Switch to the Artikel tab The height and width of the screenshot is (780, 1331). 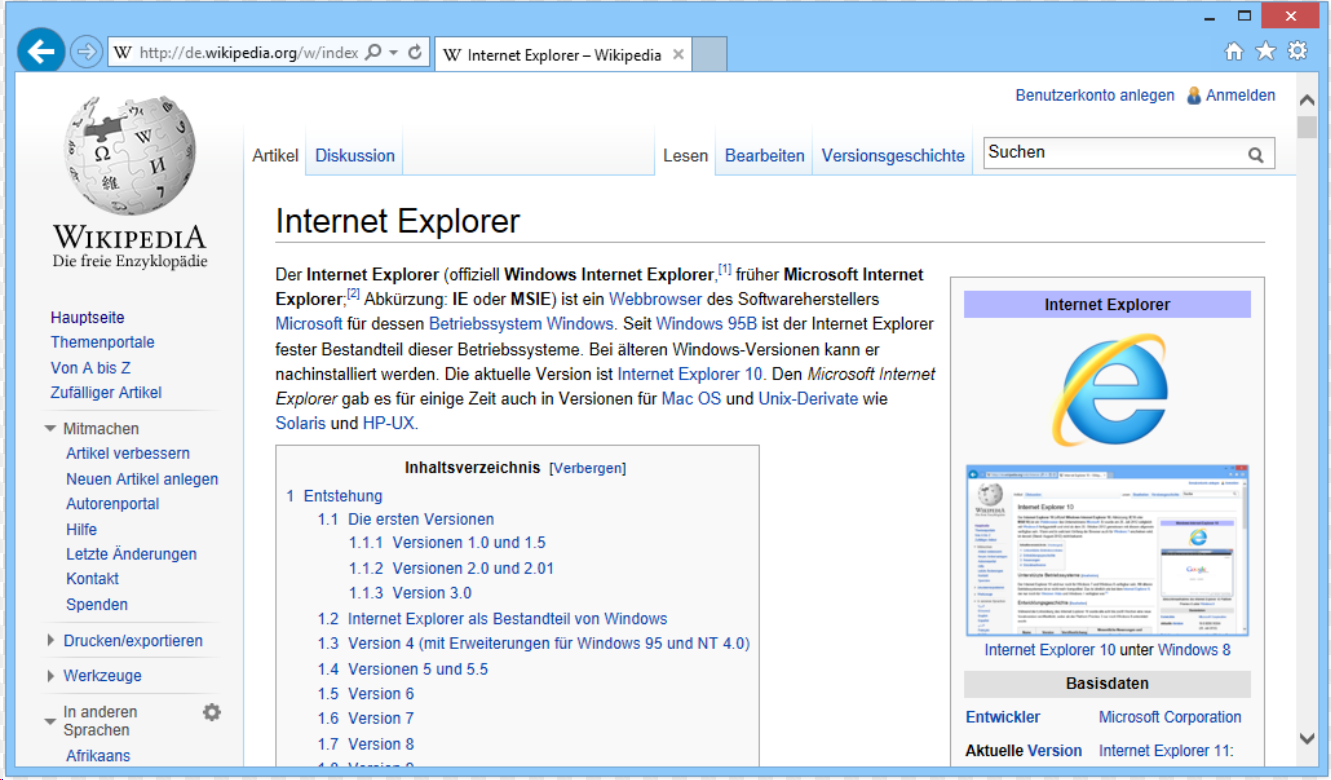[x=275, y=156]
